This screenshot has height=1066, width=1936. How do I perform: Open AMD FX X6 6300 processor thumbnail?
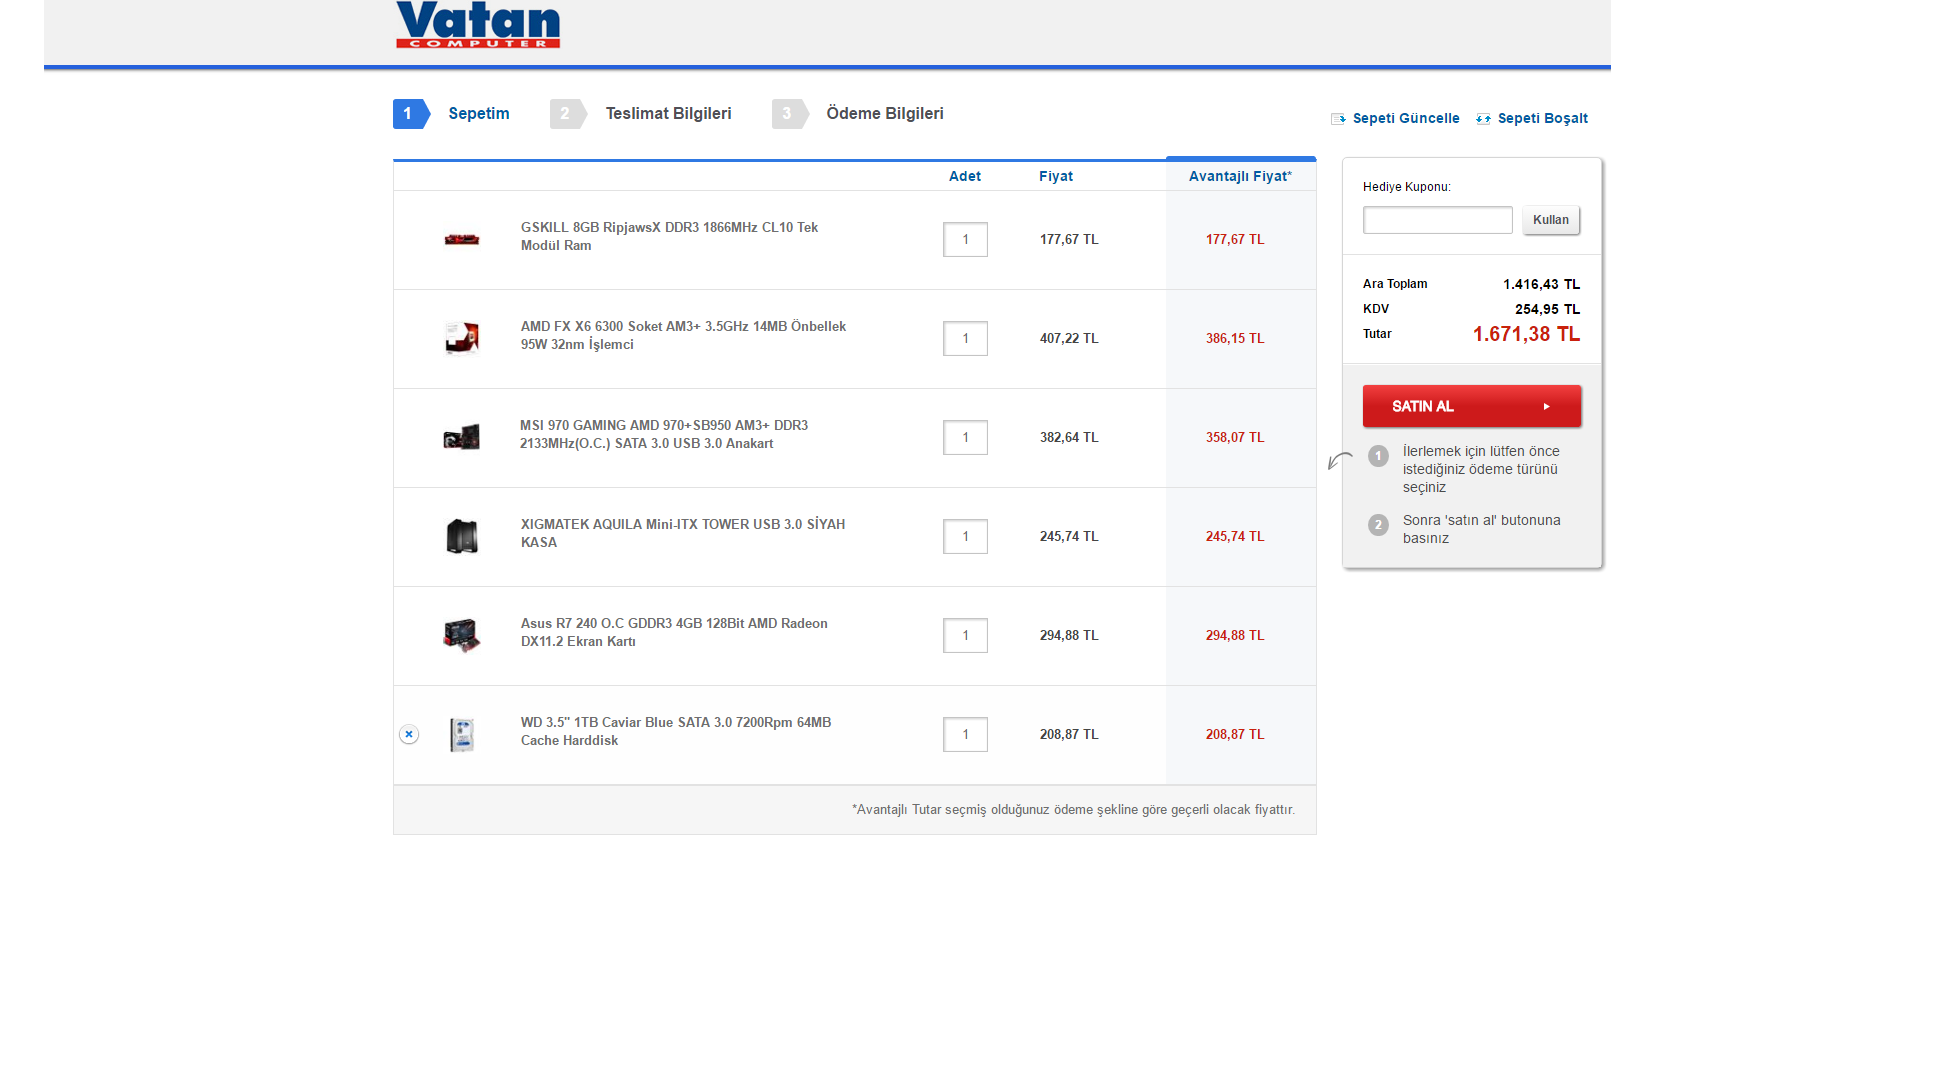click(461, 339)
